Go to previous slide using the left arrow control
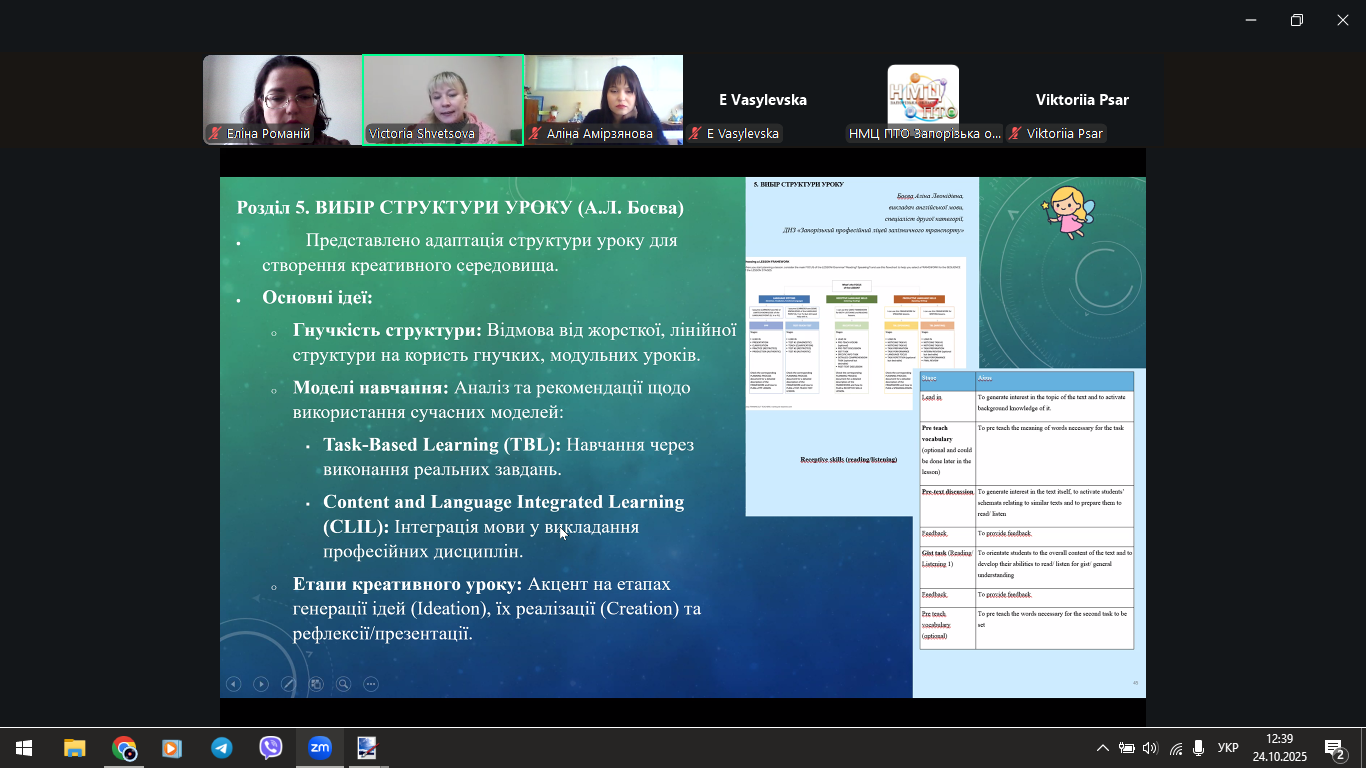The width and height of the screenshot is (1366, 768). coord(233,684)
